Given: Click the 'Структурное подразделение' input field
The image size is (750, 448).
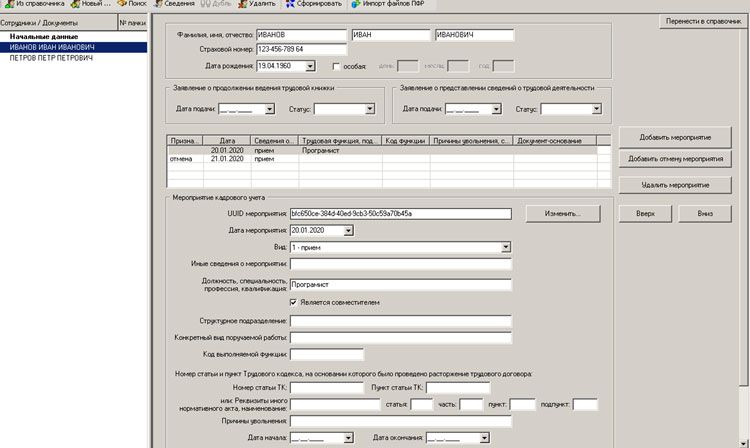Looking at the screenshot, I should pyautogui.click(x=400, y=321).
